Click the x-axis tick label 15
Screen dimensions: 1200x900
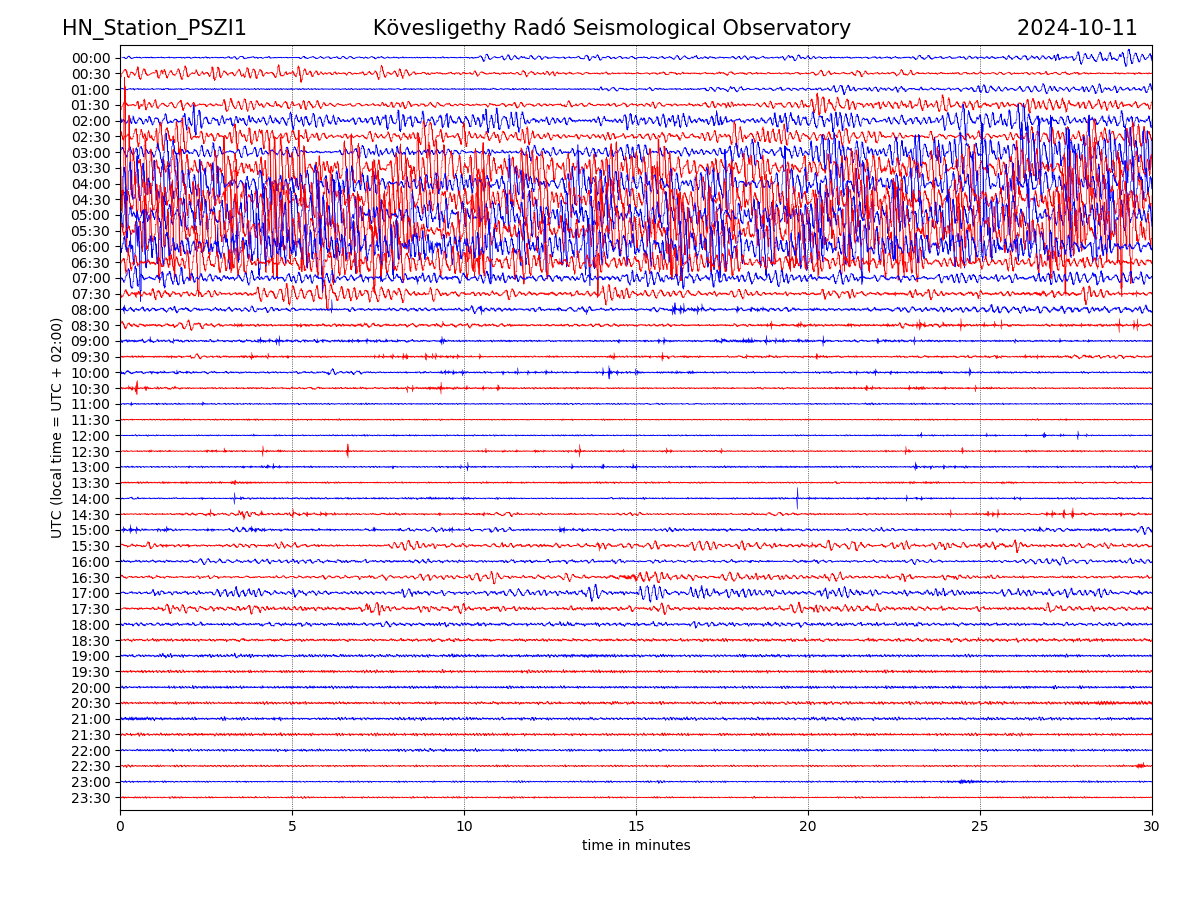click(x=636, y=827)
